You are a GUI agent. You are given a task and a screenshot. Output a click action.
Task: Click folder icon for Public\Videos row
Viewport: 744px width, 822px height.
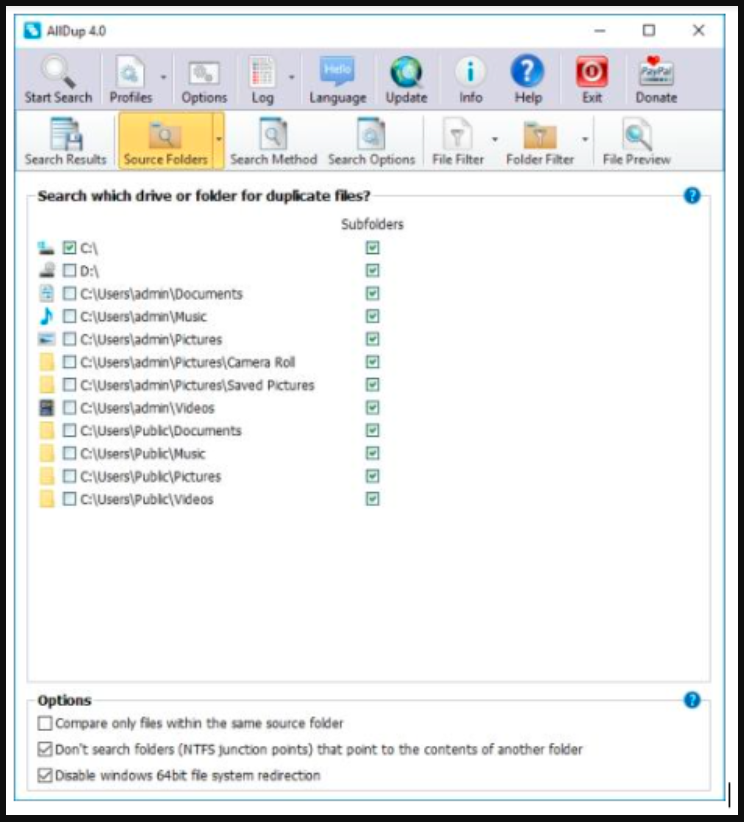point(46,499)
